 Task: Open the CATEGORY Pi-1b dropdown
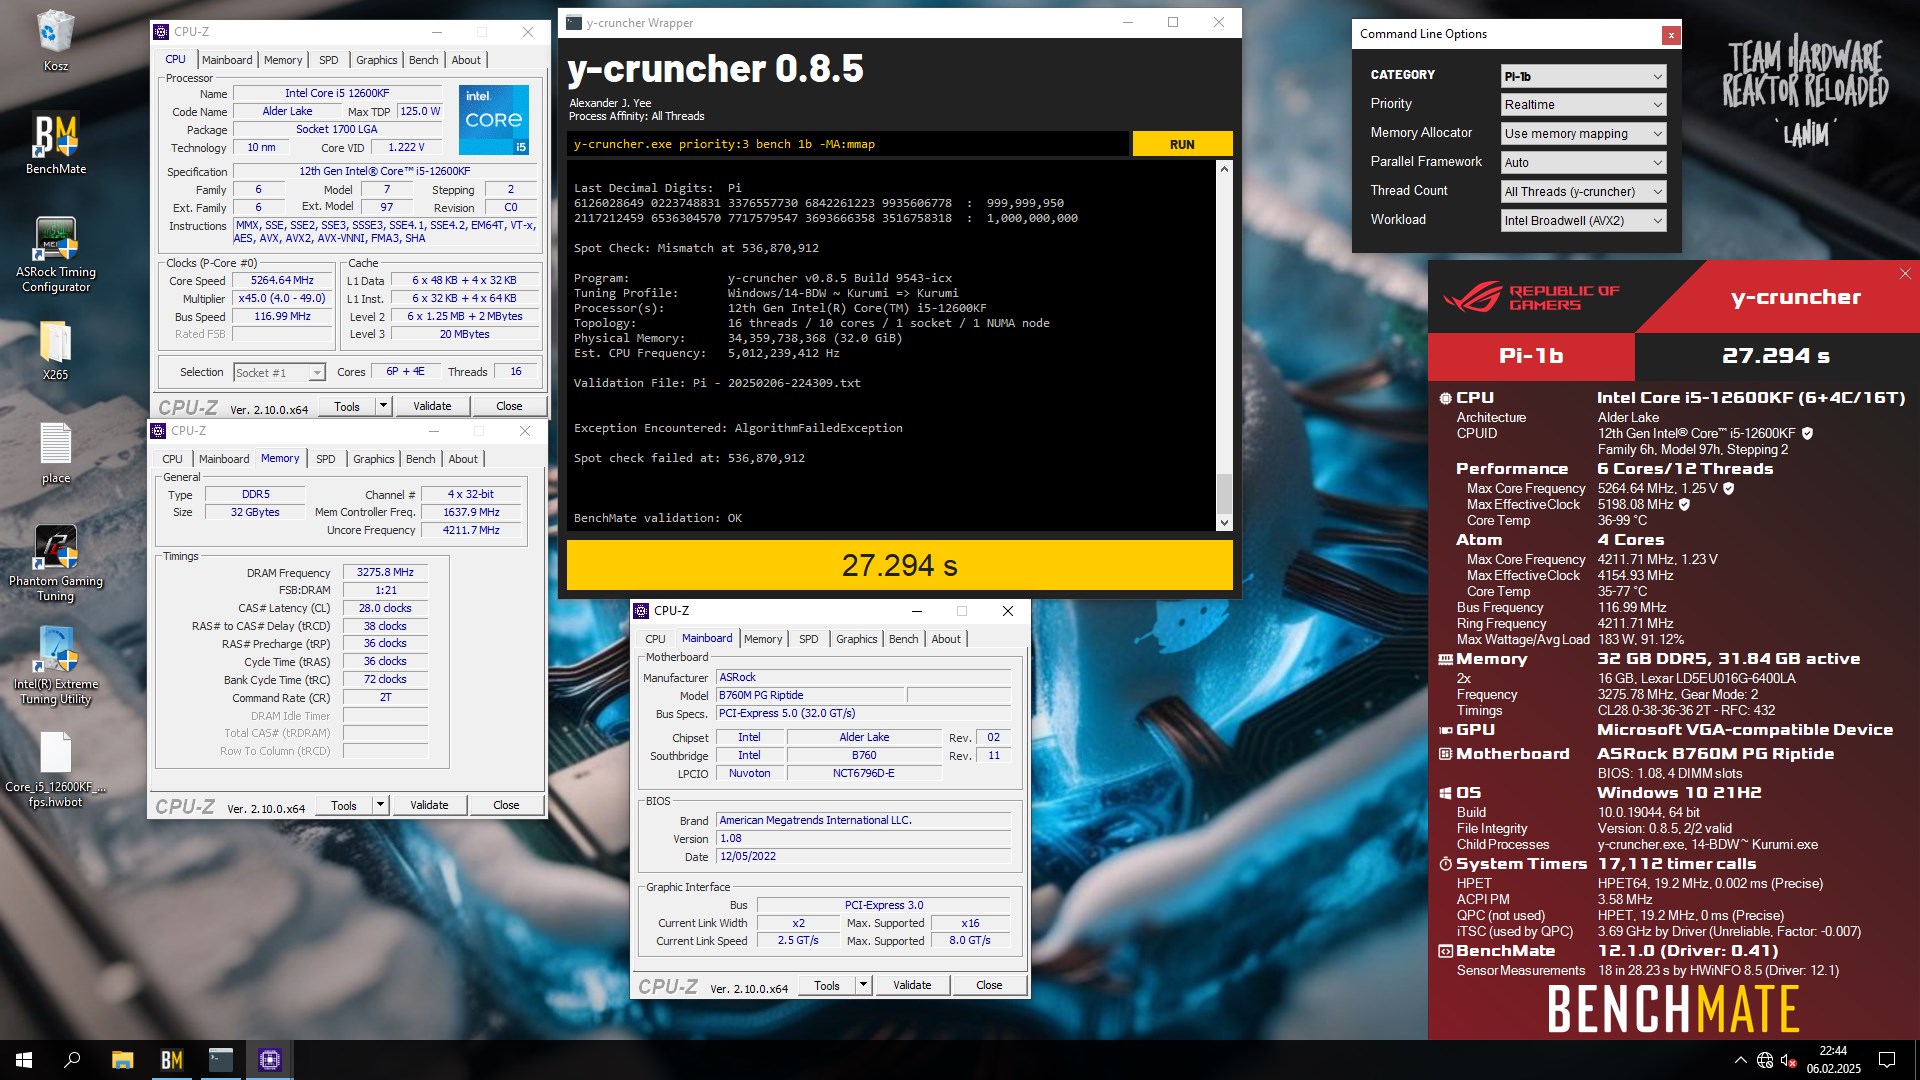(1583, 76)
